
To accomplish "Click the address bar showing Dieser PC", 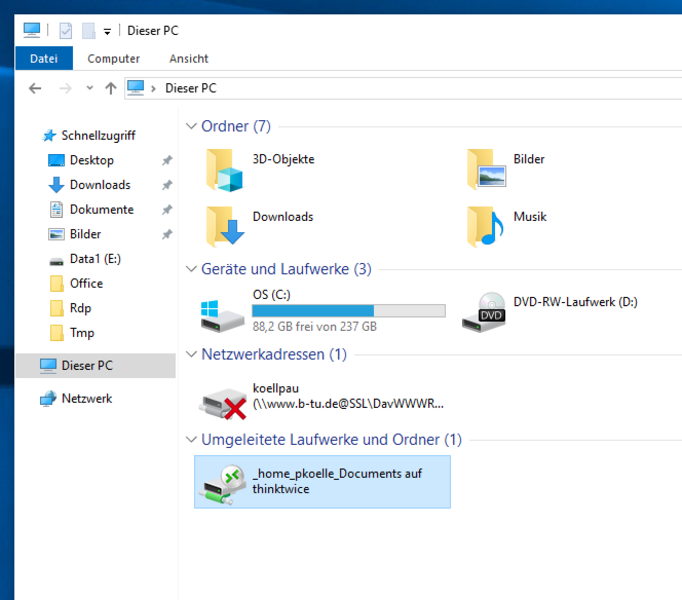I will pos(400,88).
